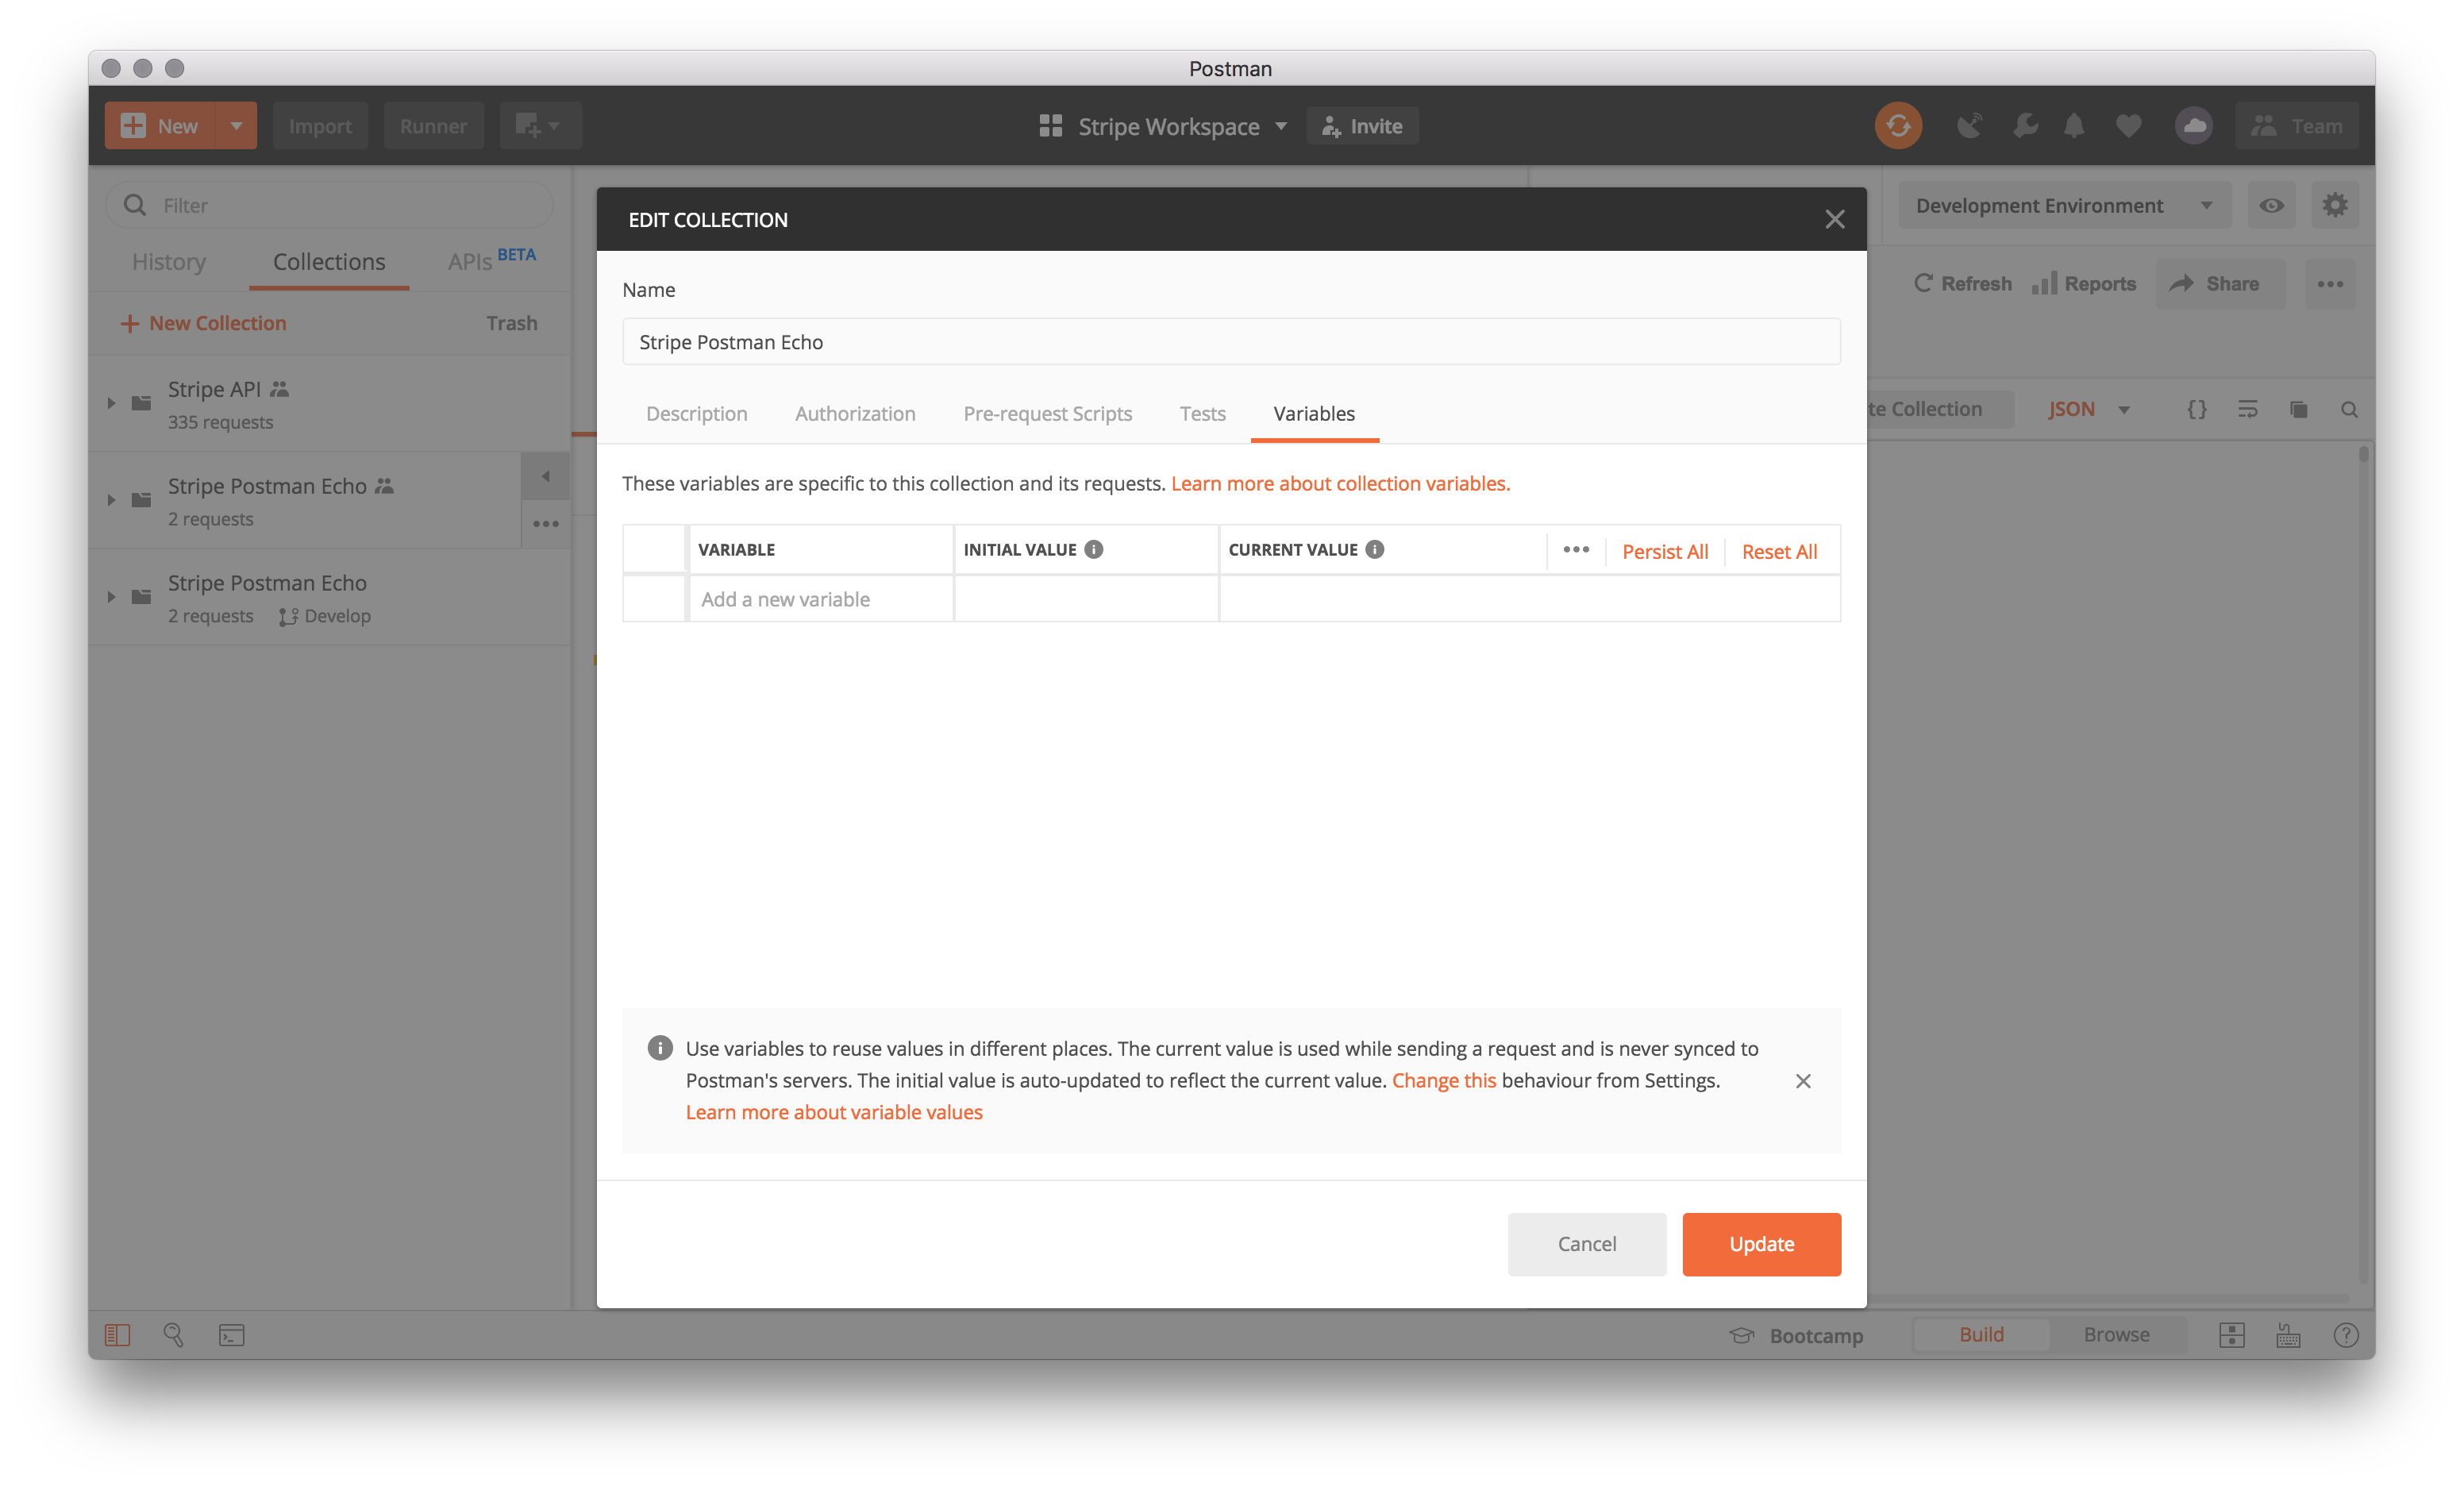Open the settings wrench menu

click(2025, 125)
